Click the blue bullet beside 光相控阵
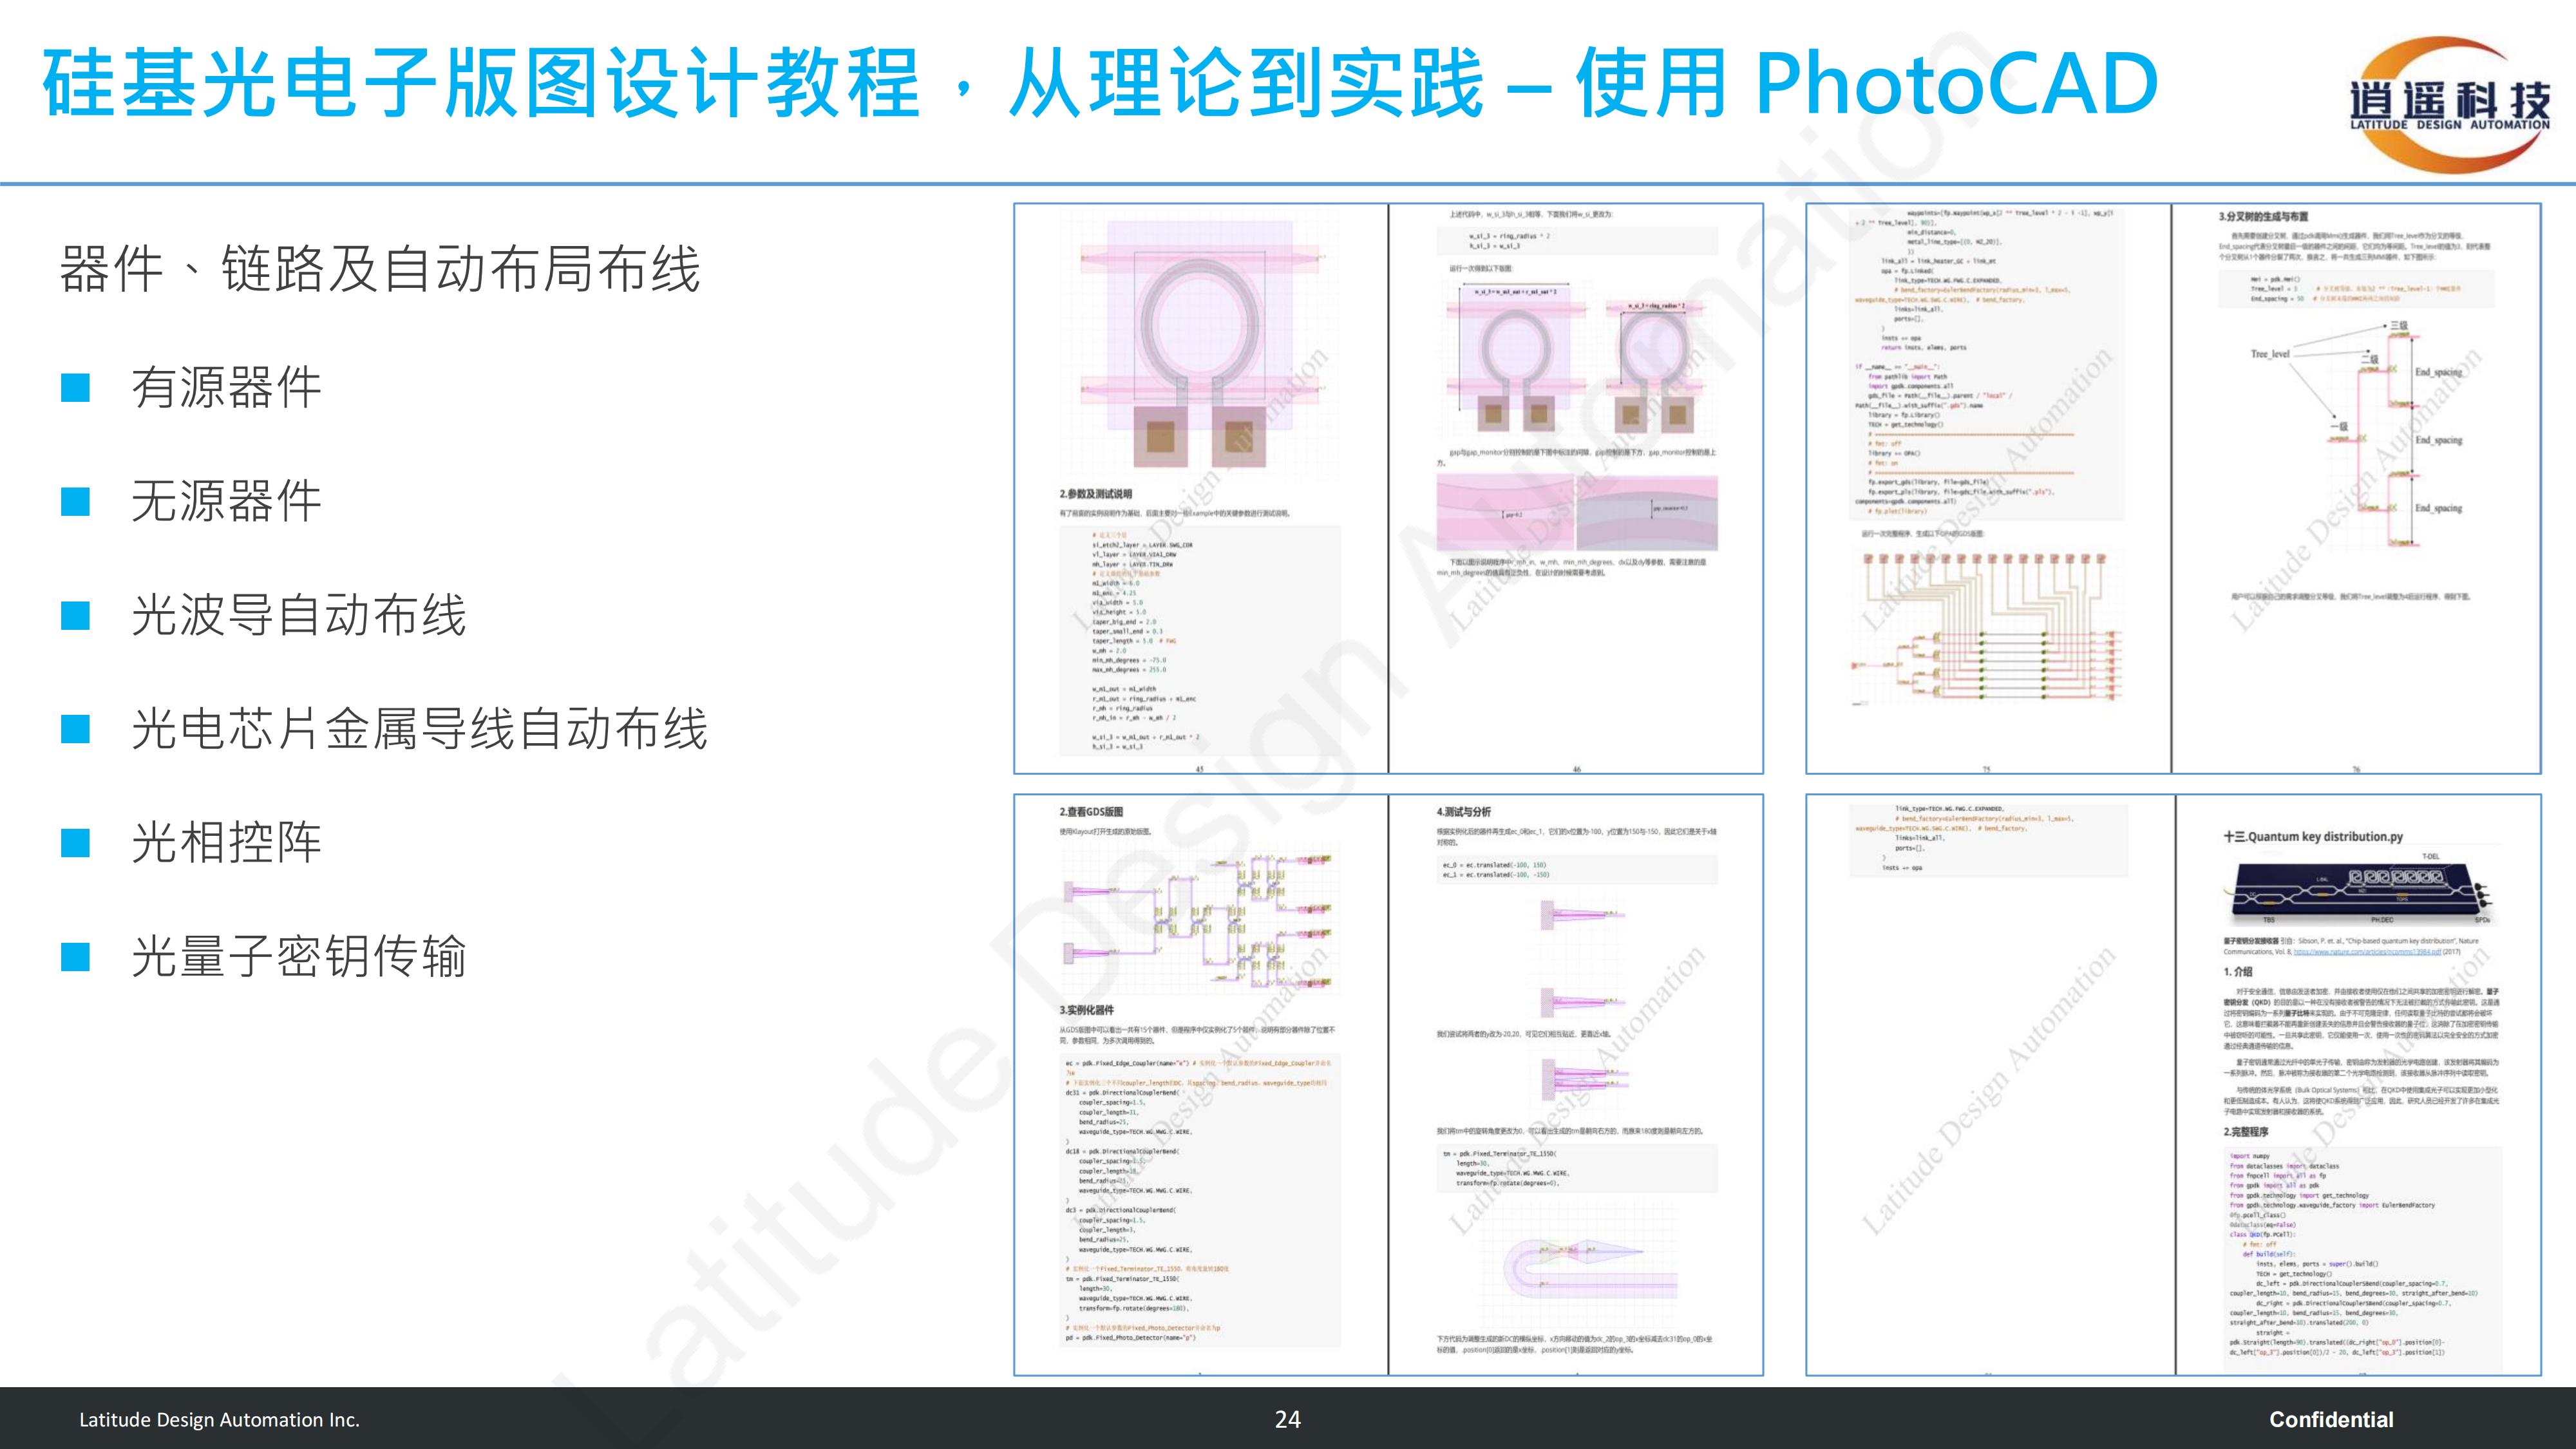This screenshot has height=1449, width=2576. tap(76, 843)
